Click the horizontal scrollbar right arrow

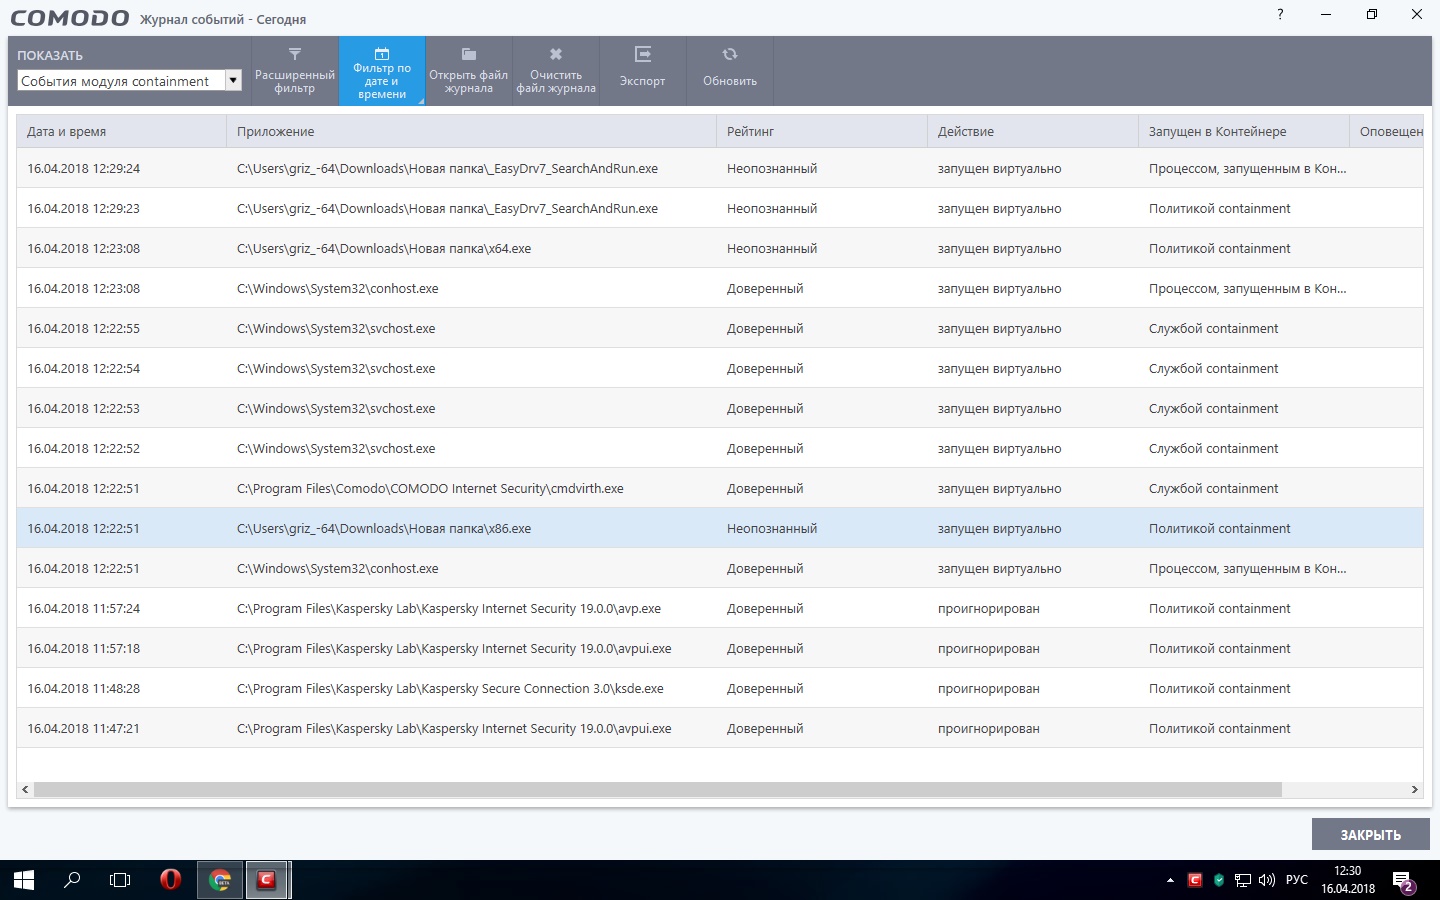(x=1414, y=790)
